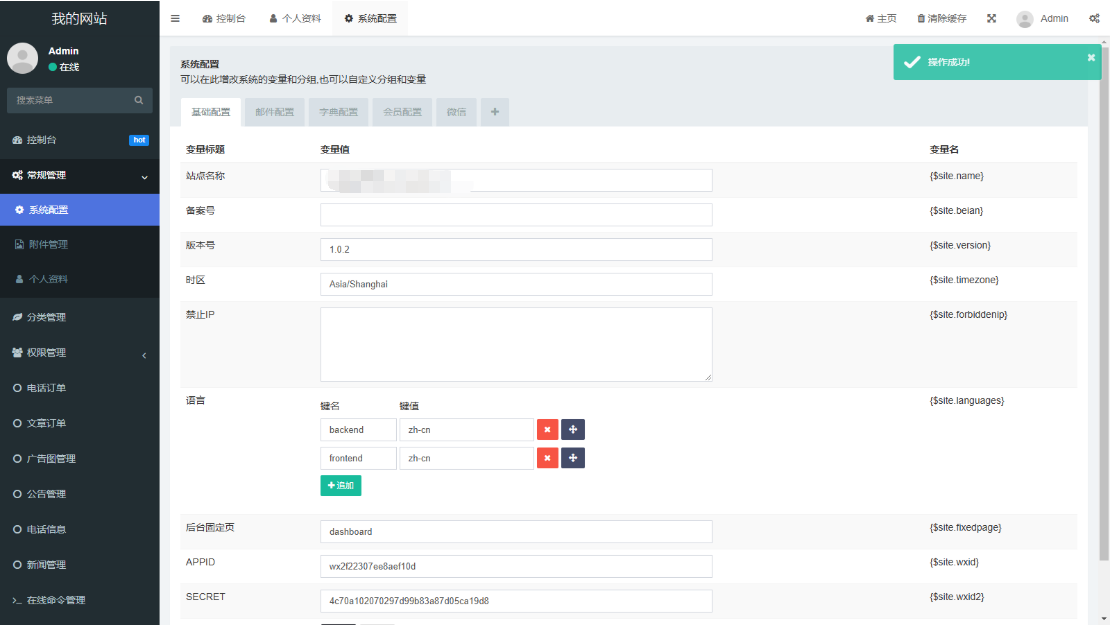Click search magnifier icon in sidebar
This screenshot has height=625, width=1110.
click(x=139, y=100)
